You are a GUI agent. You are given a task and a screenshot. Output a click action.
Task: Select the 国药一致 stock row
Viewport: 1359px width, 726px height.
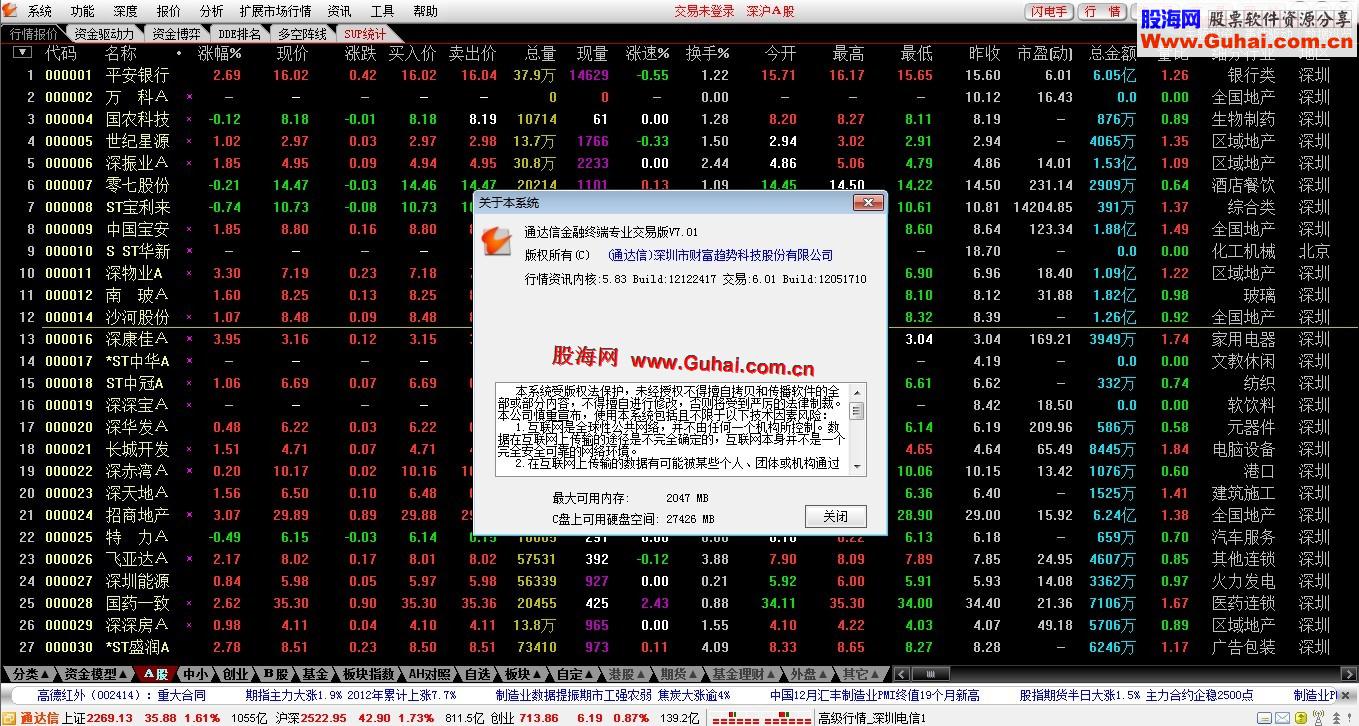tap(679, 603)
